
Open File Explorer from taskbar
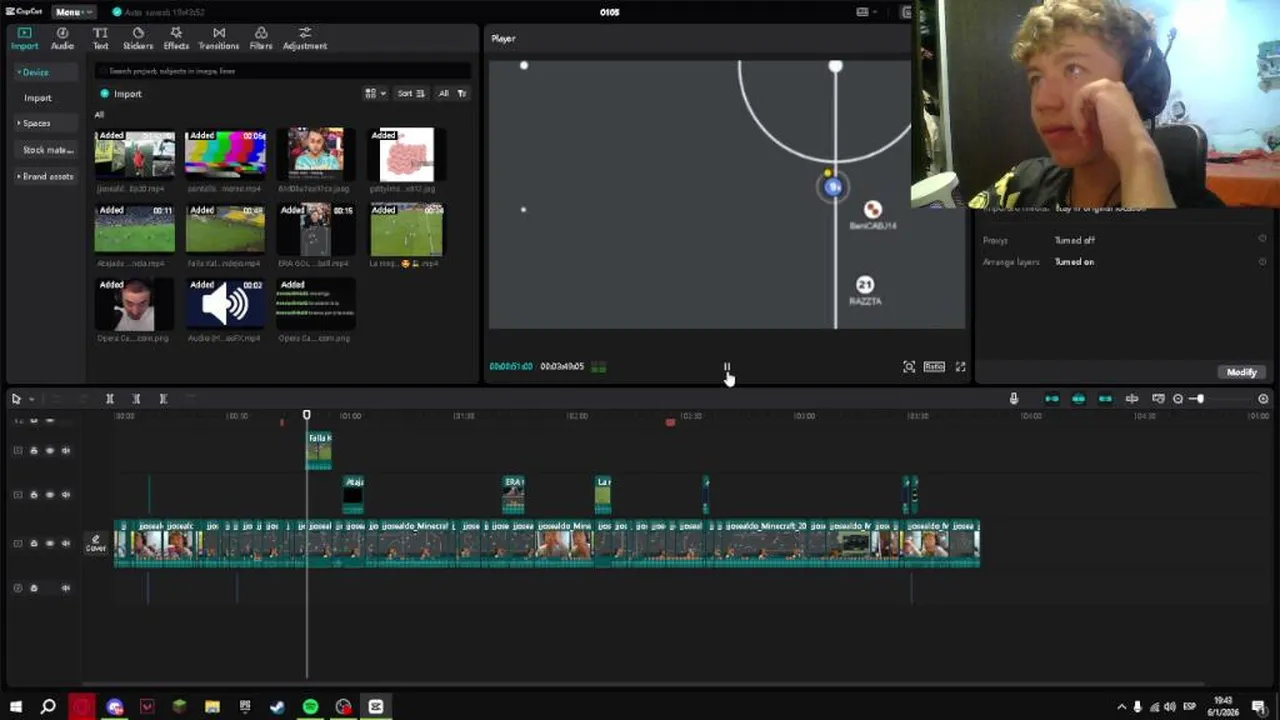[x=212, y=707]
